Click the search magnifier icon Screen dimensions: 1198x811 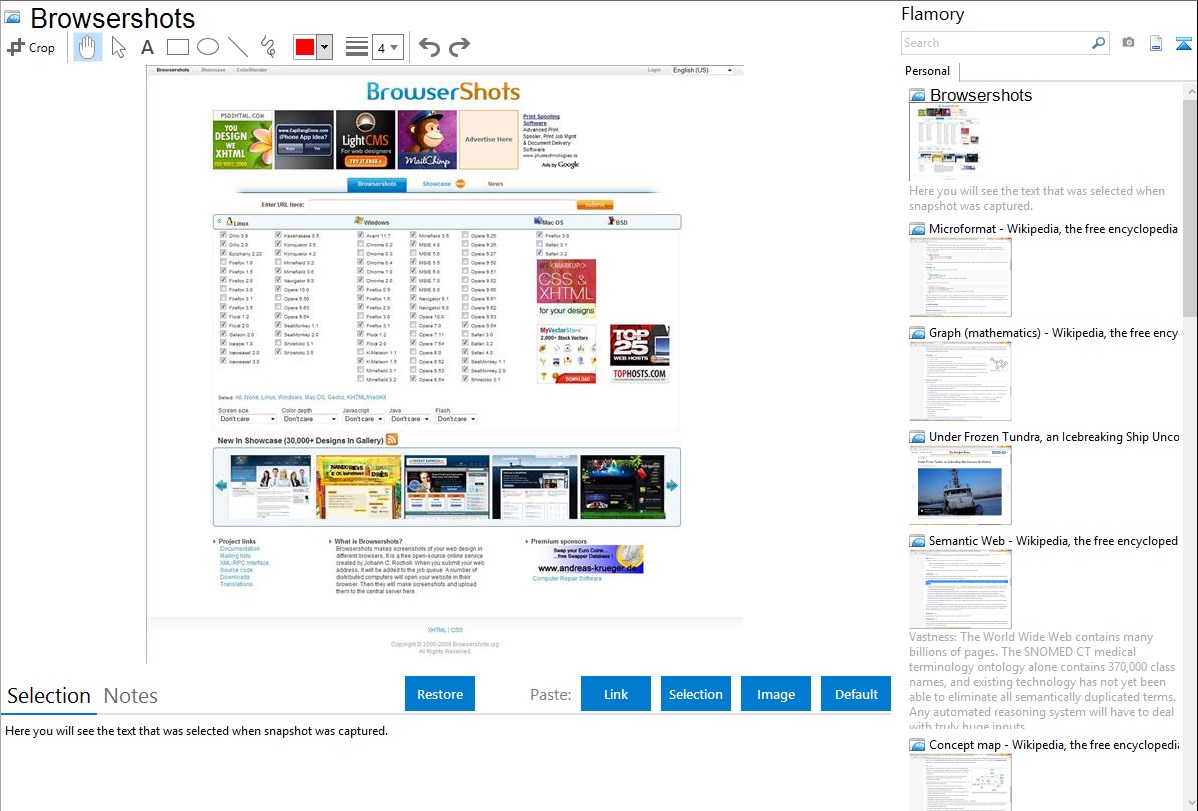[1098, 43]
